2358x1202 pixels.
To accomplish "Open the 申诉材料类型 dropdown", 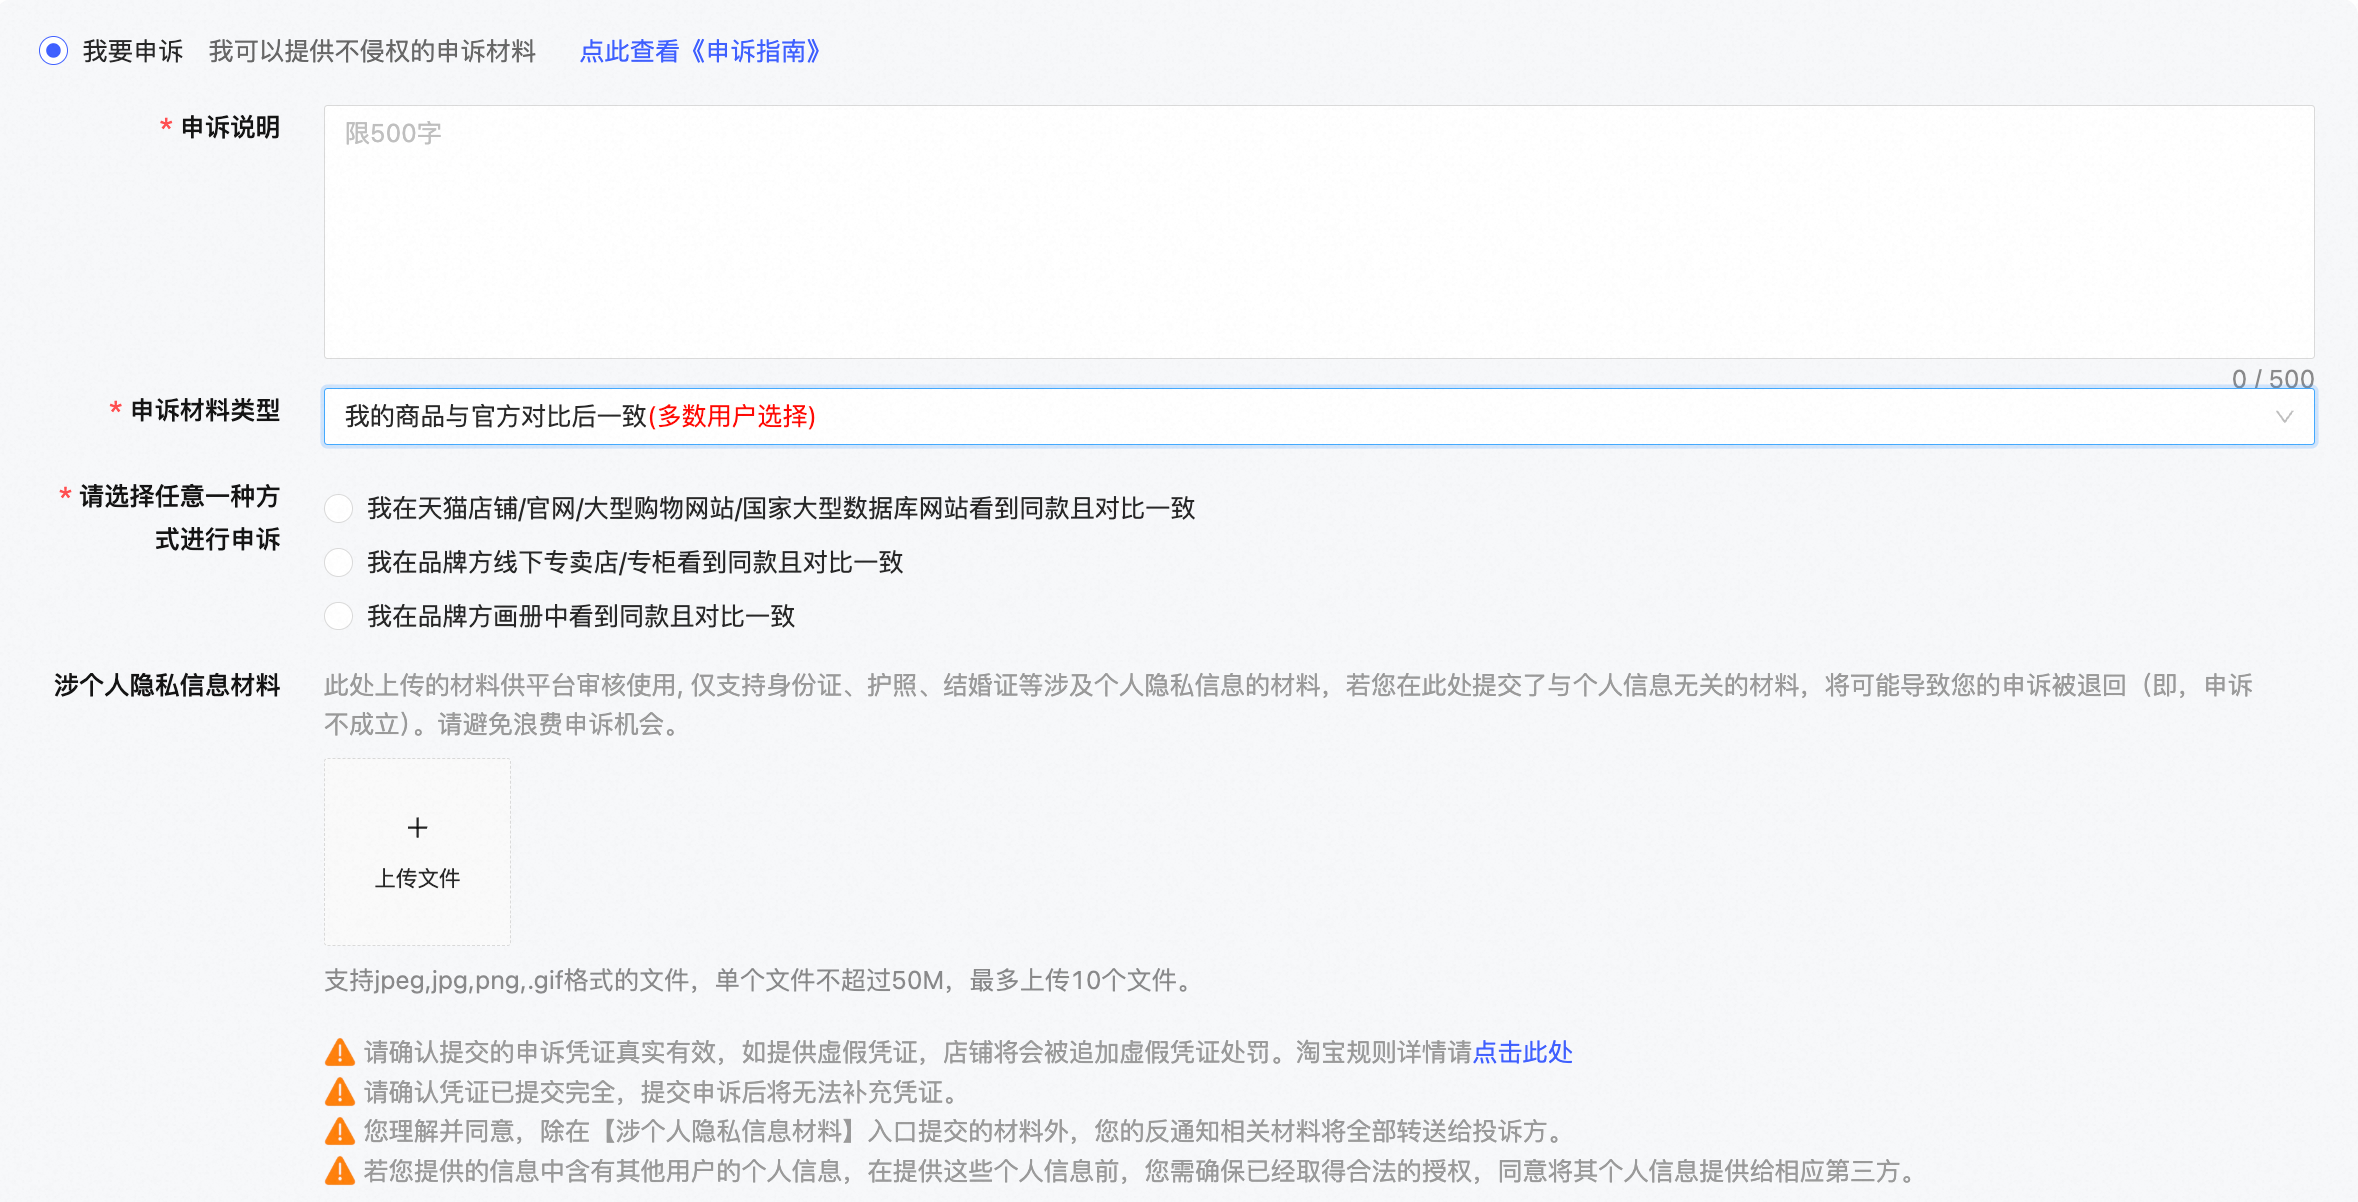I will [1318, 416].
